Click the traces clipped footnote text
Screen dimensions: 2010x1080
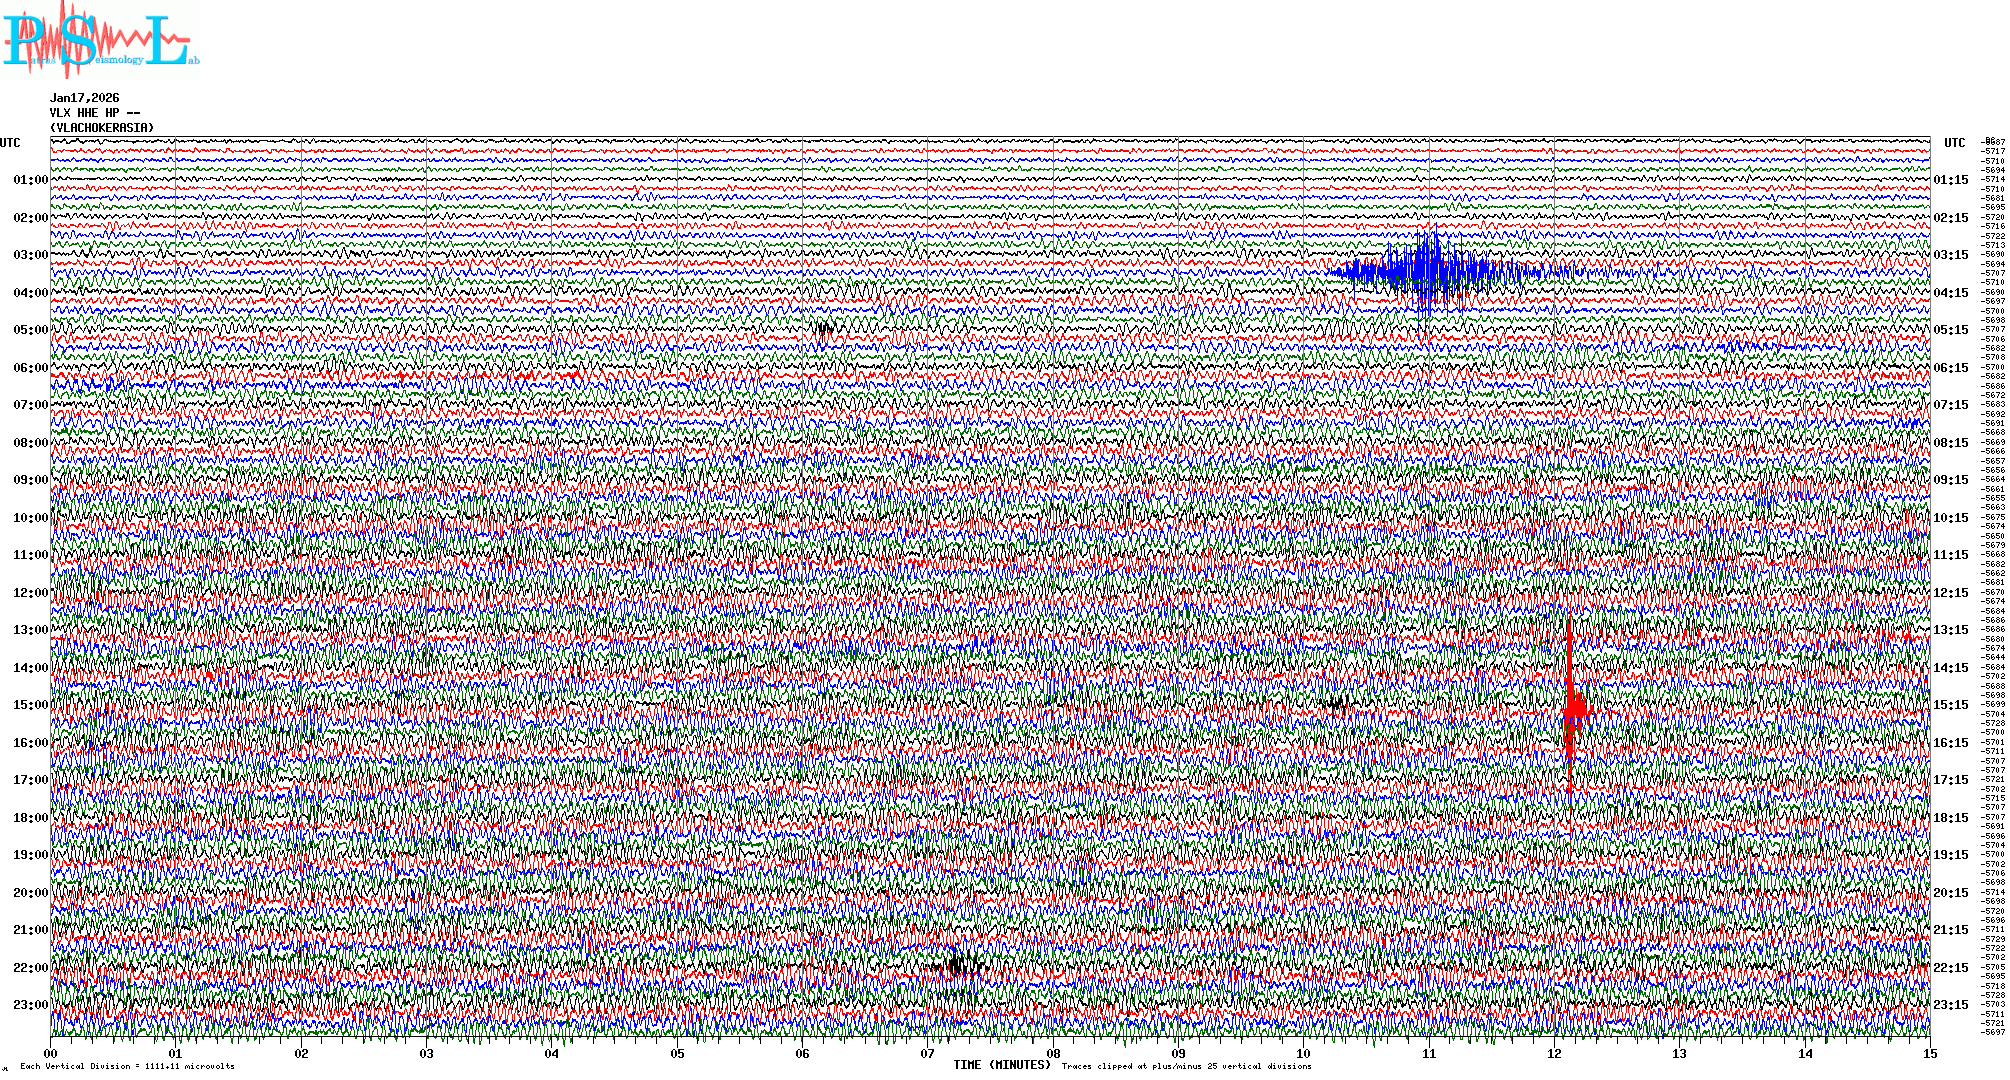1186,1066
